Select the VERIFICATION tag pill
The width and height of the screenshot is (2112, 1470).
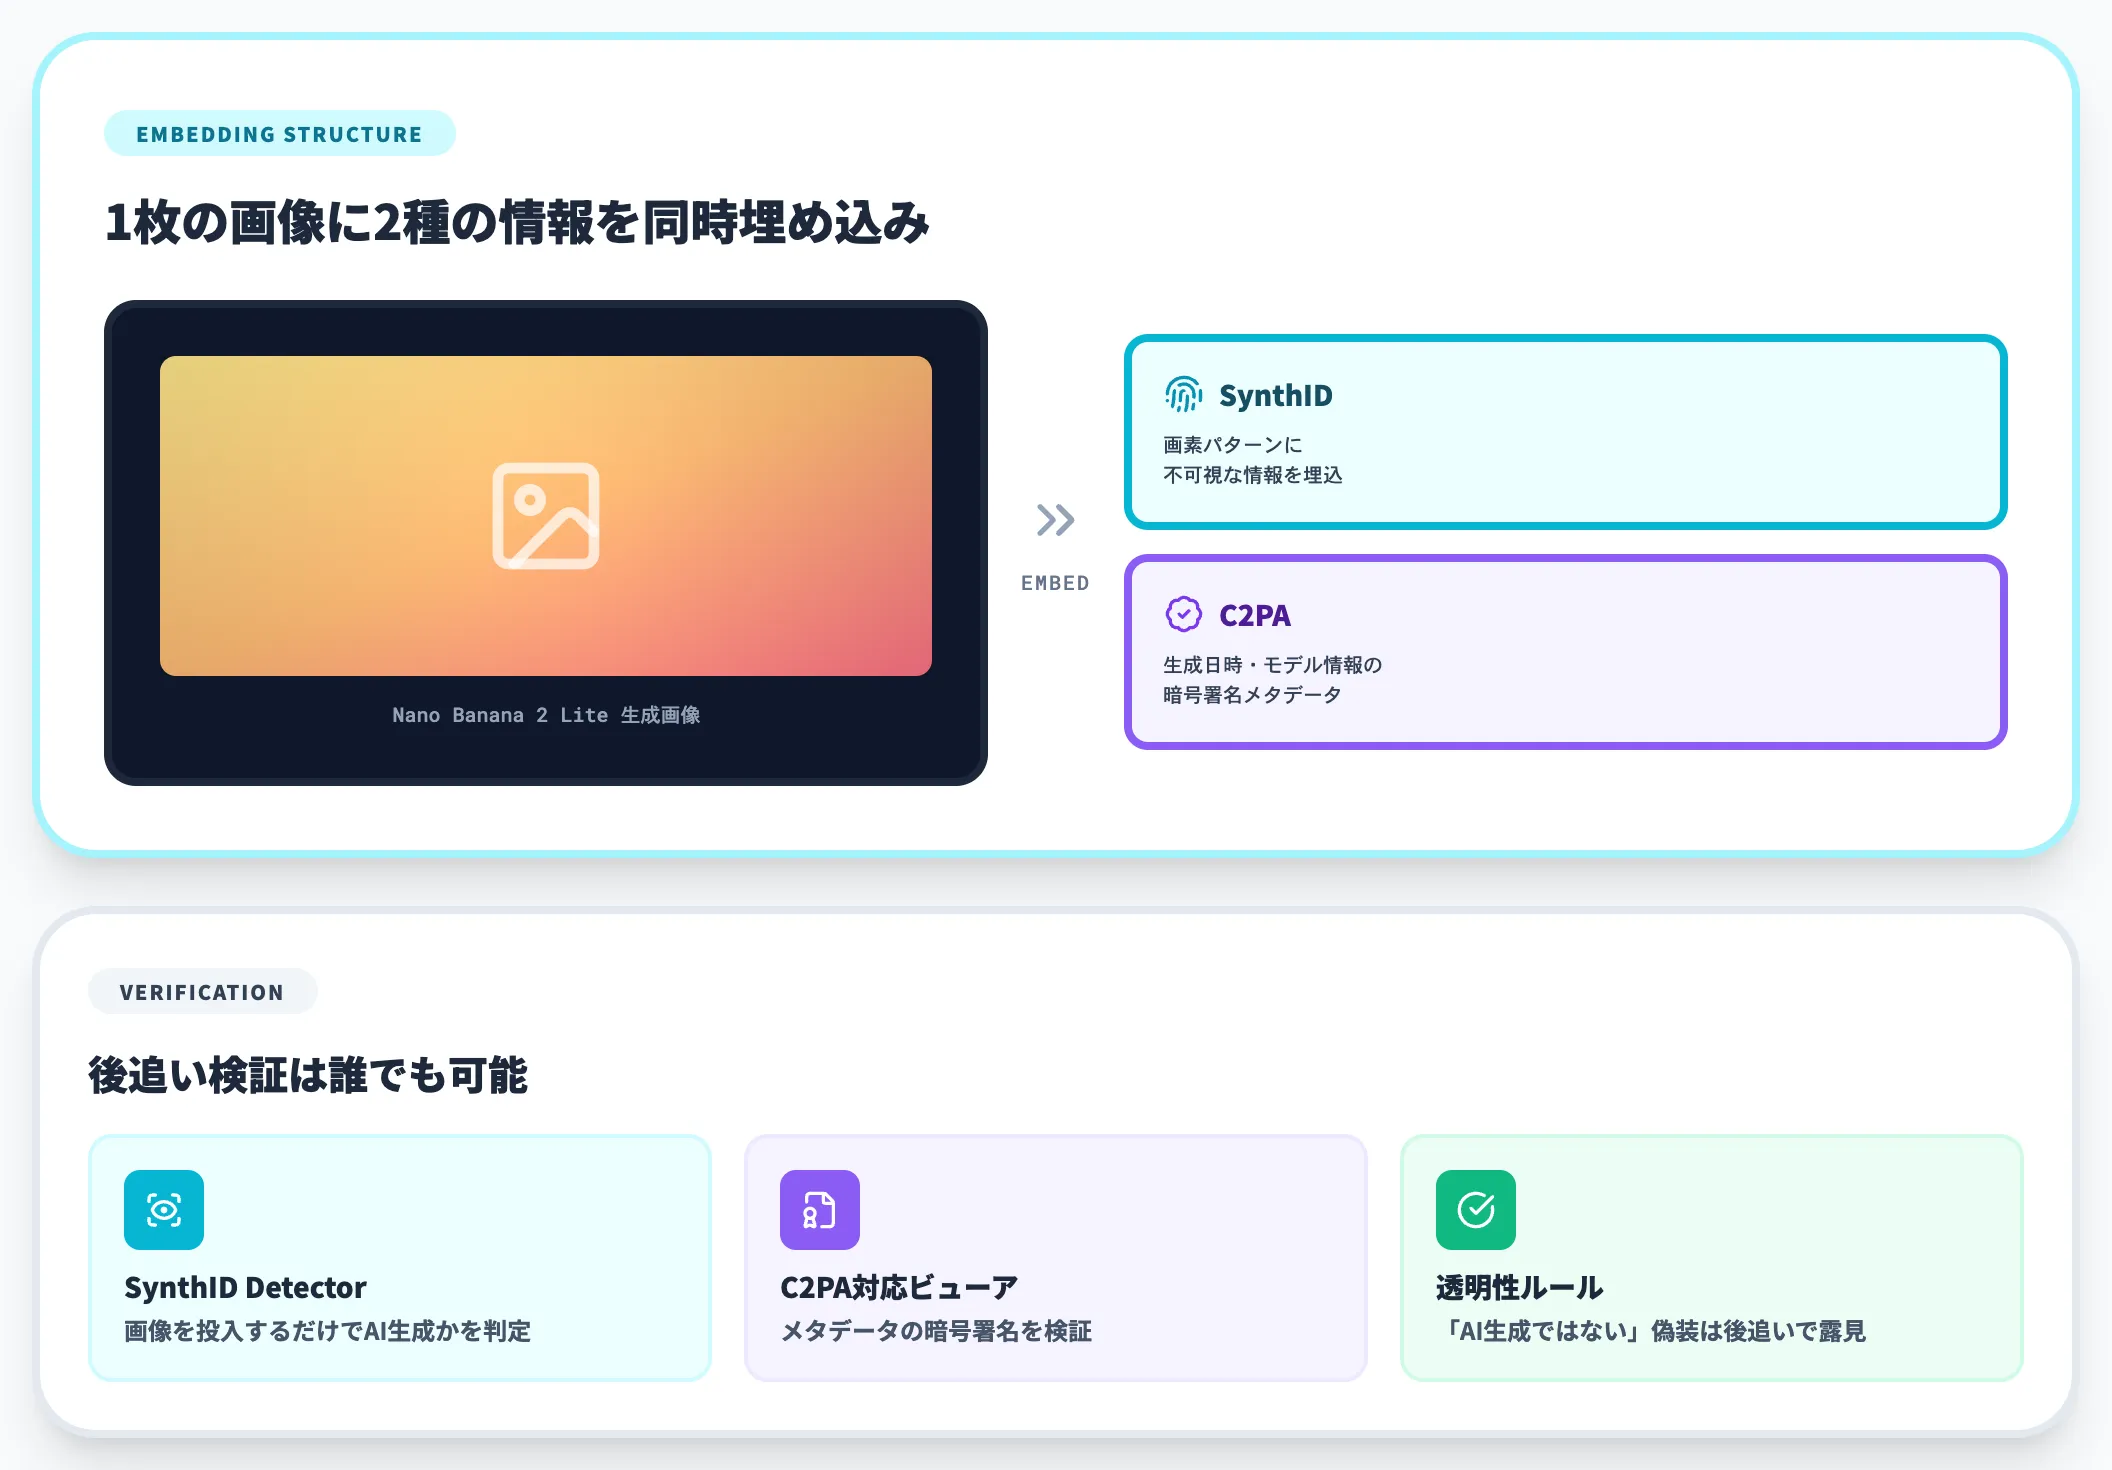point(202,992)
